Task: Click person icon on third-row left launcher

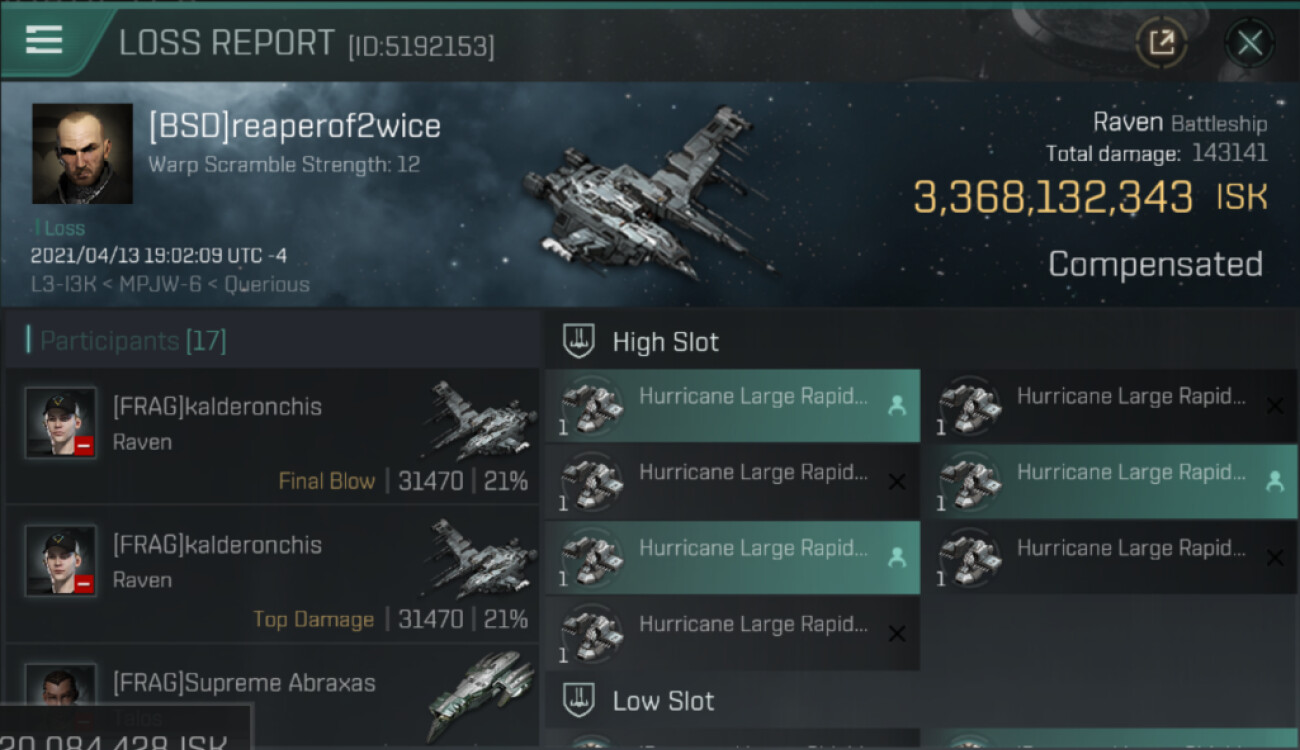Action: pos(896,558)
